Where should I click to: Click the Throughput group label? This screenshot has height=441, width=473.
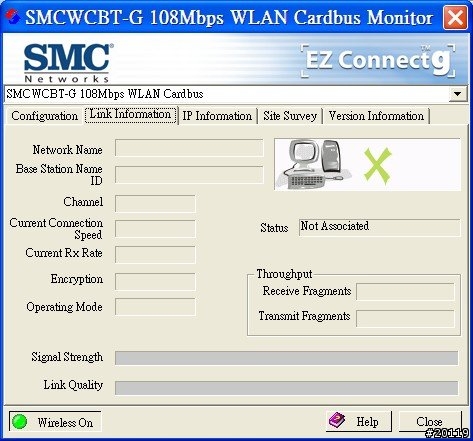[284, 274]
